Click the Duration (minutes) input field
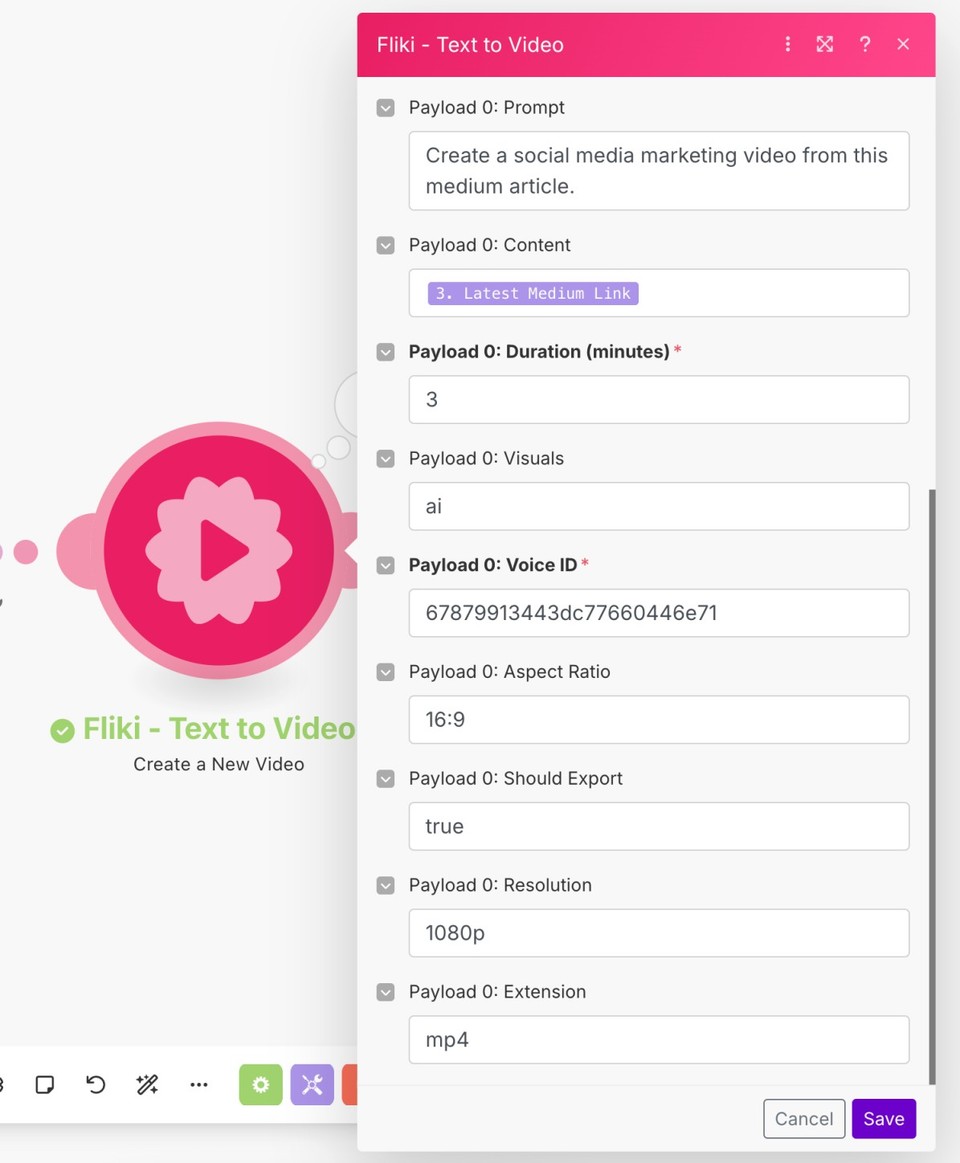This screenshot has height=1163, width=960. (659, 400)
